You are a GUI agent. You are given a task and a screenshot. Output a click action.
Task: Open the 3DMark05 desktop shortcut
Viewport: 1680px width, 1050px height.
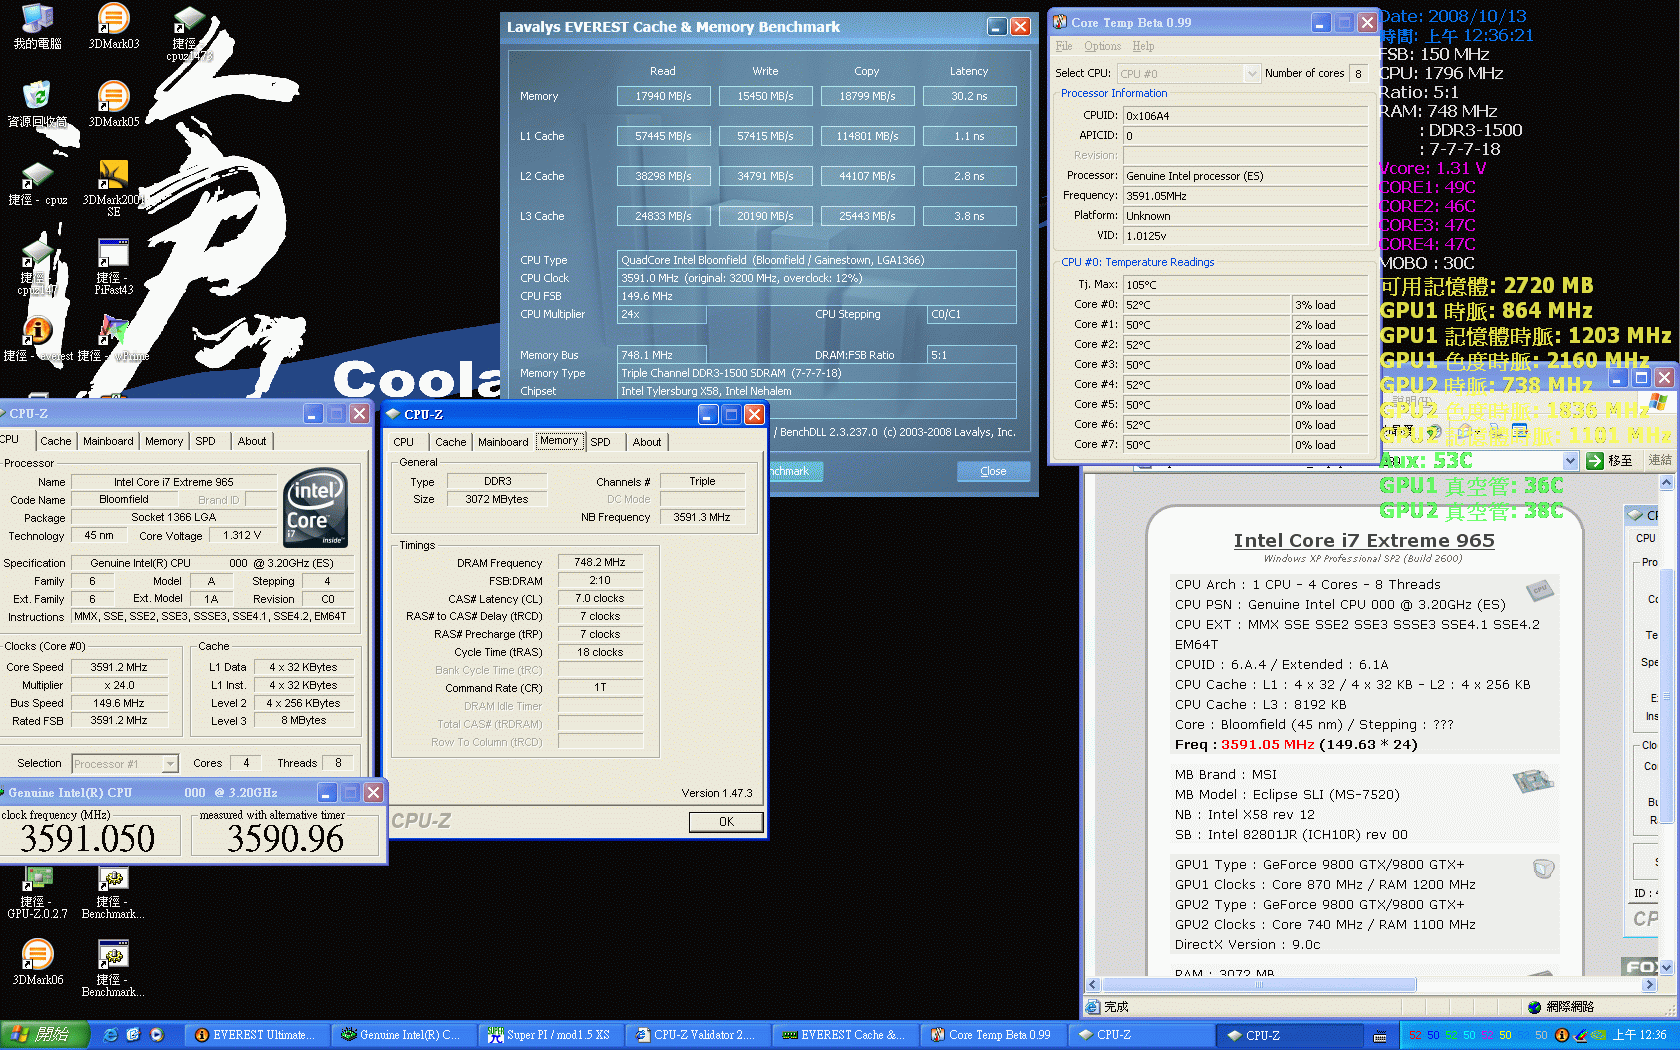click(x=113, y=105)
